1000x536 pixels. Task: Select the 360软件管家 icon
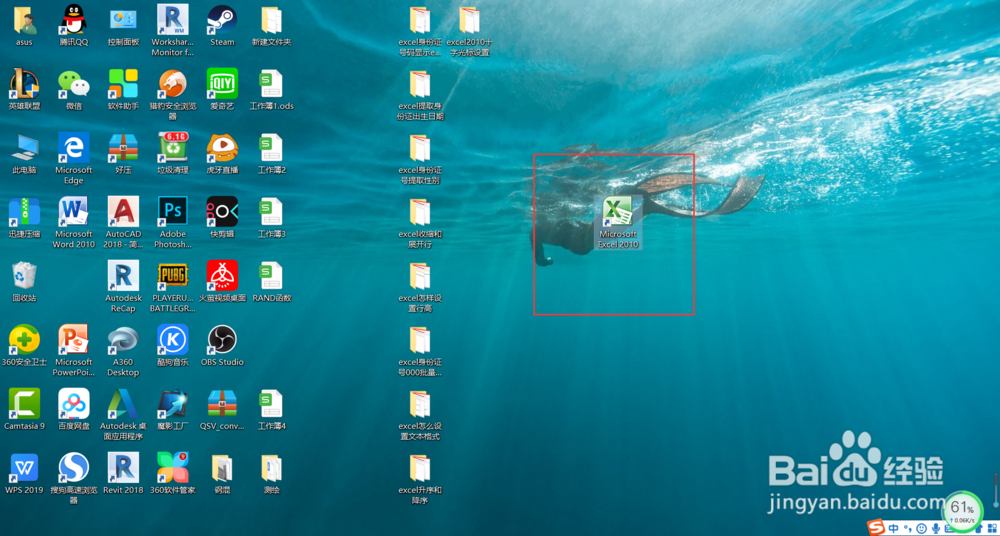coord(172,473)
